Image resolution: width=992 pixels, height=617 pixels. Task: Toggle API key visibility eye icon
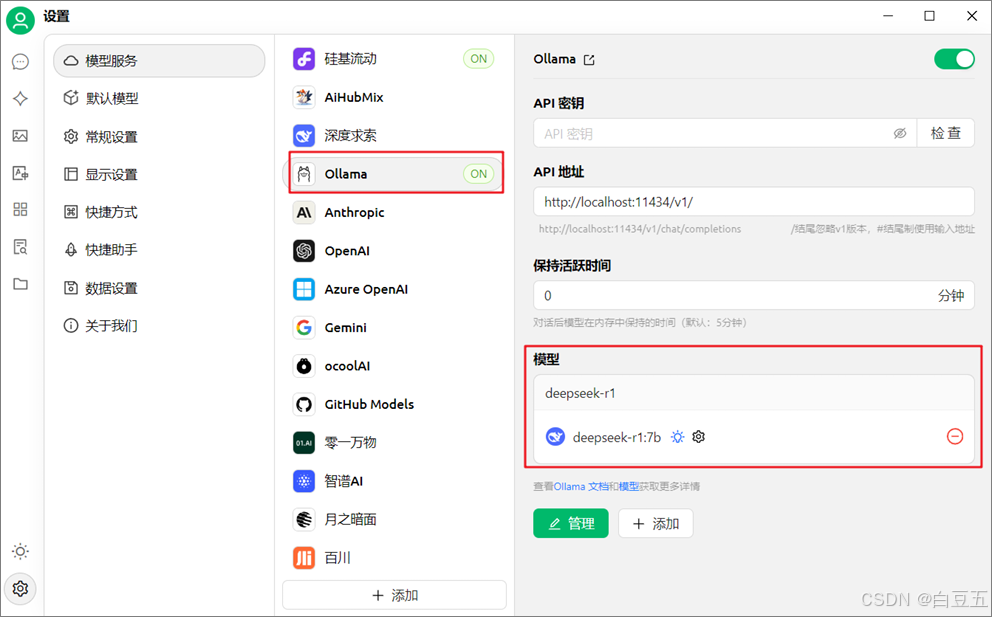tap(900, 134)
